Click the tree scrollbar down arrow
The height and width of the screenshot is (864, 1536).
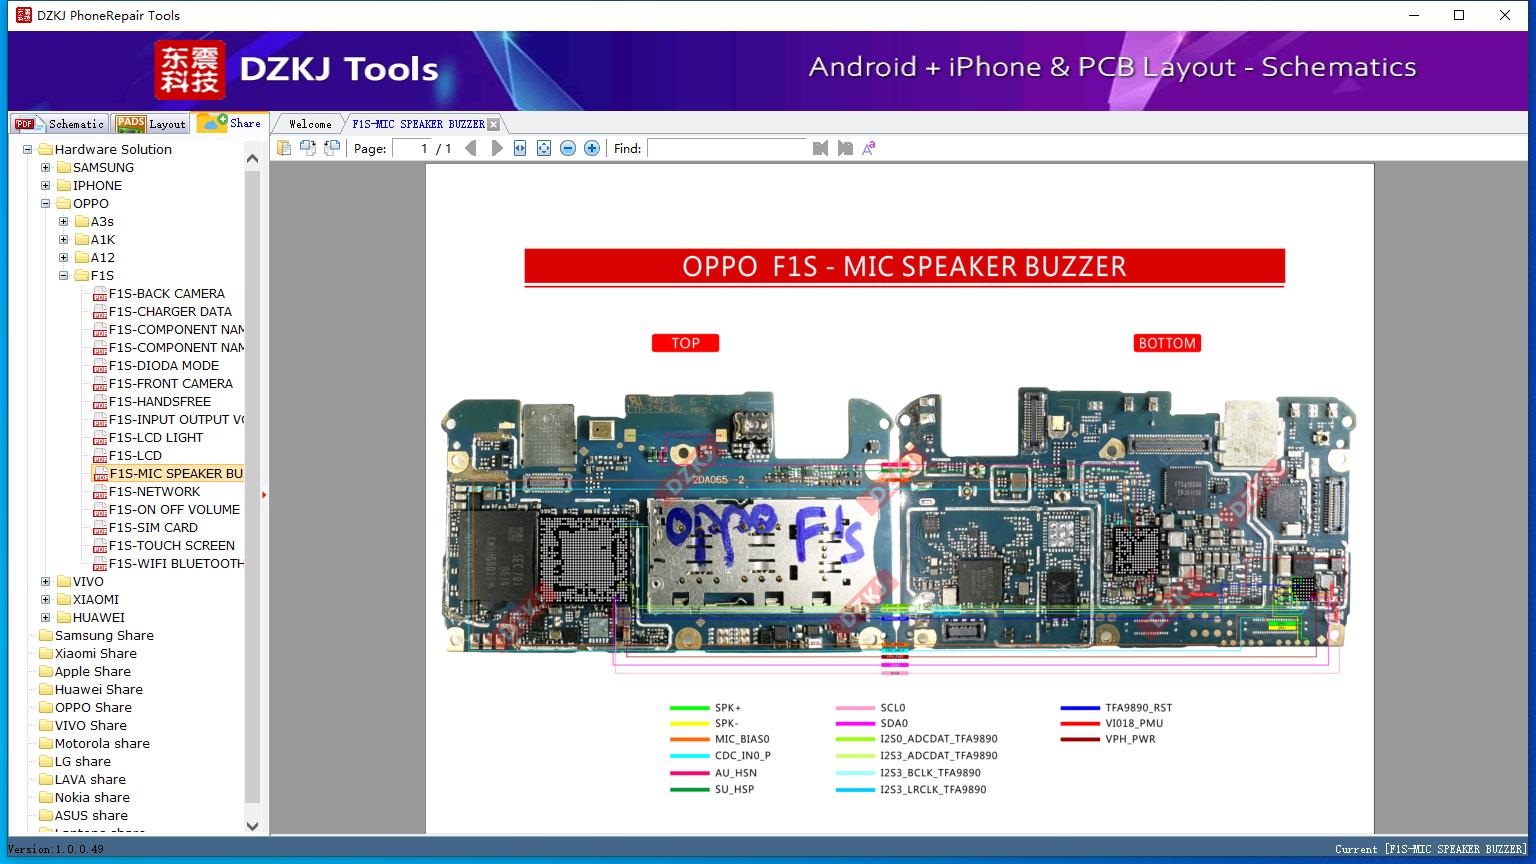pos(252,826)
